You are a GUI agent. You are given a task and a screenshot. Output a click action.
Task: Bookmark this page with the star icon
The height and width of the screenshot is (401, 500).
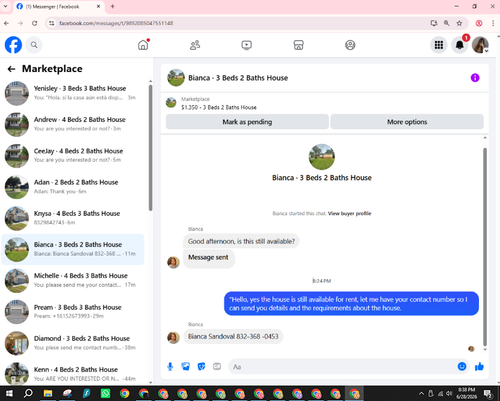459,23
